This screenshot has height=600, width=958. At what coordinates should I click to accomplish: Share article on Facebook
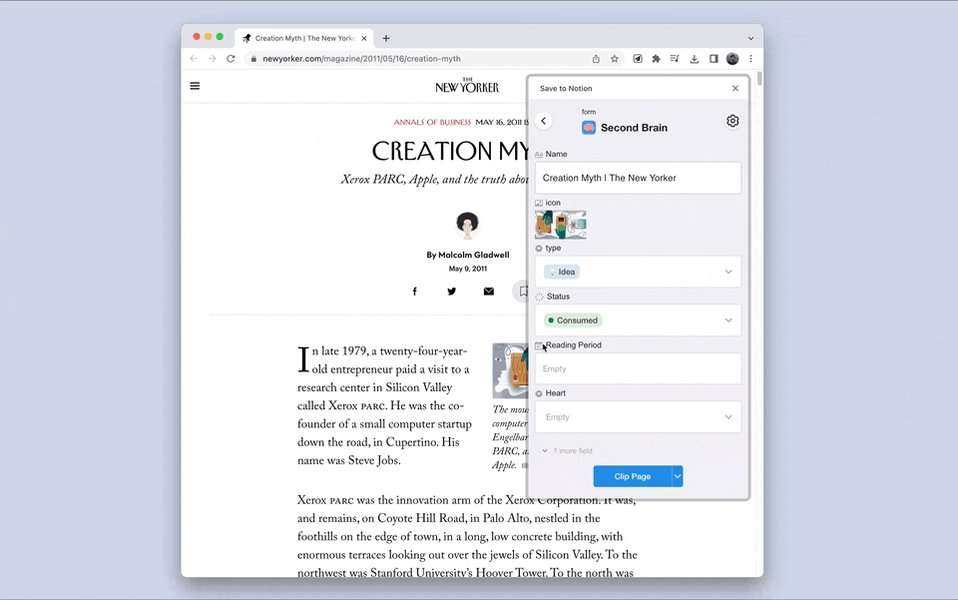[414, 291]
